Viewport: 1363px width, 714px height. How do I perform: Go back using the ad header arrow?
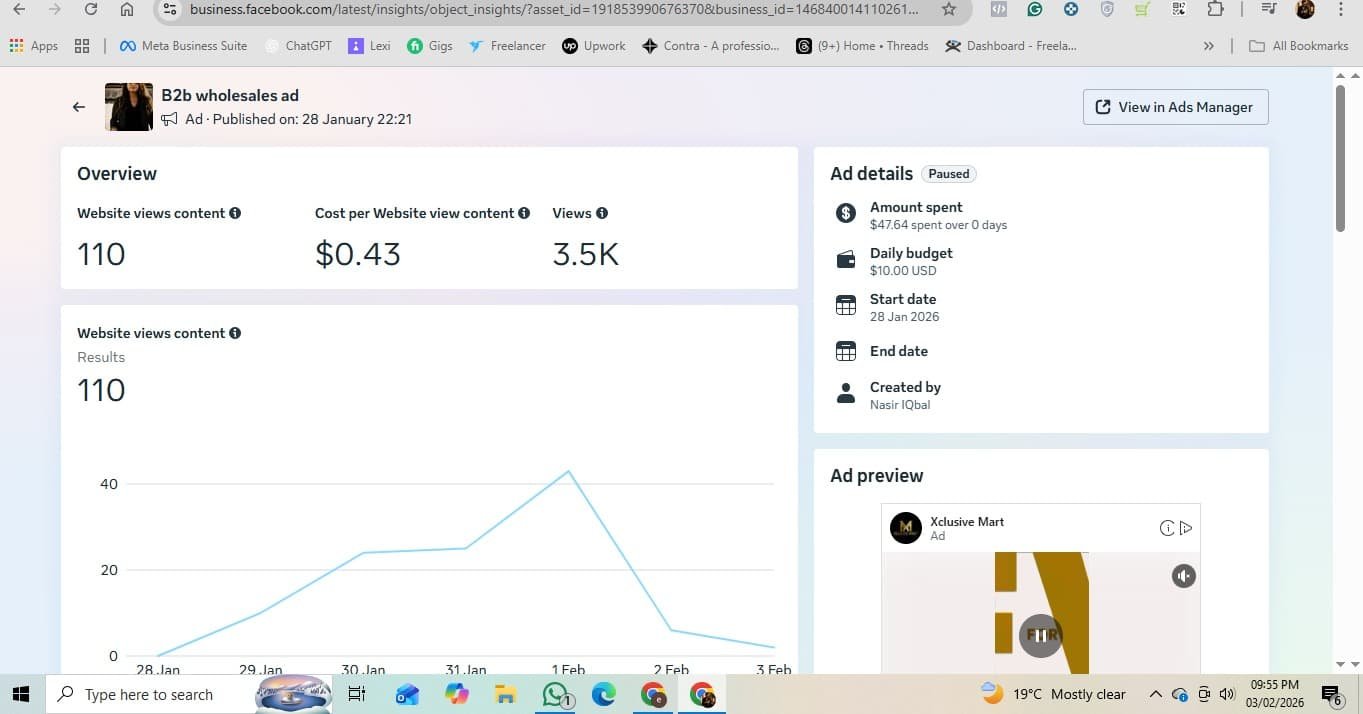click(79, 107)
